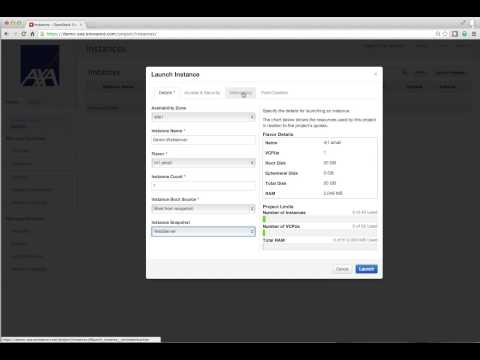Bookmark the page with the star icon
This screenshot has height=360, width=480.
coord(445,34)
